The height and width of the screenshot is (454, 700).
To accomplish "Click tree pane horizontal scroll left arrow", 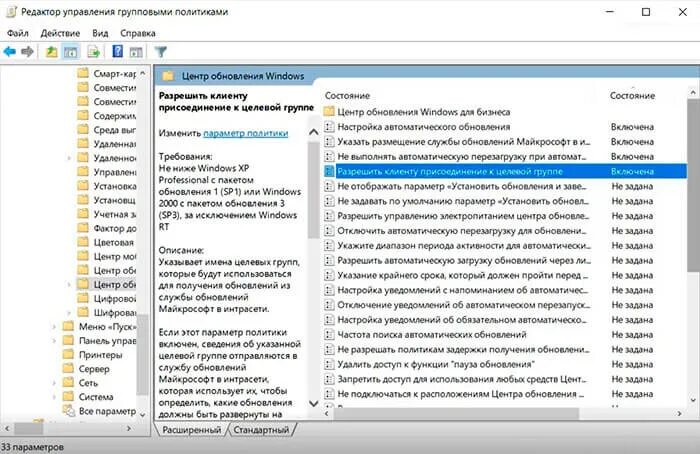I will [7, 429].
